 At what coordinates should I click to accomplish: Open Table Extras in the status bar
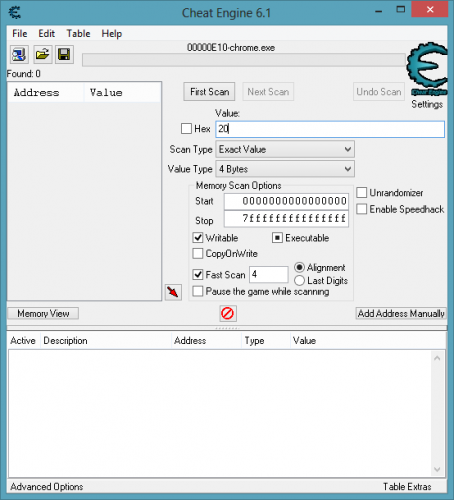[407, 487]
